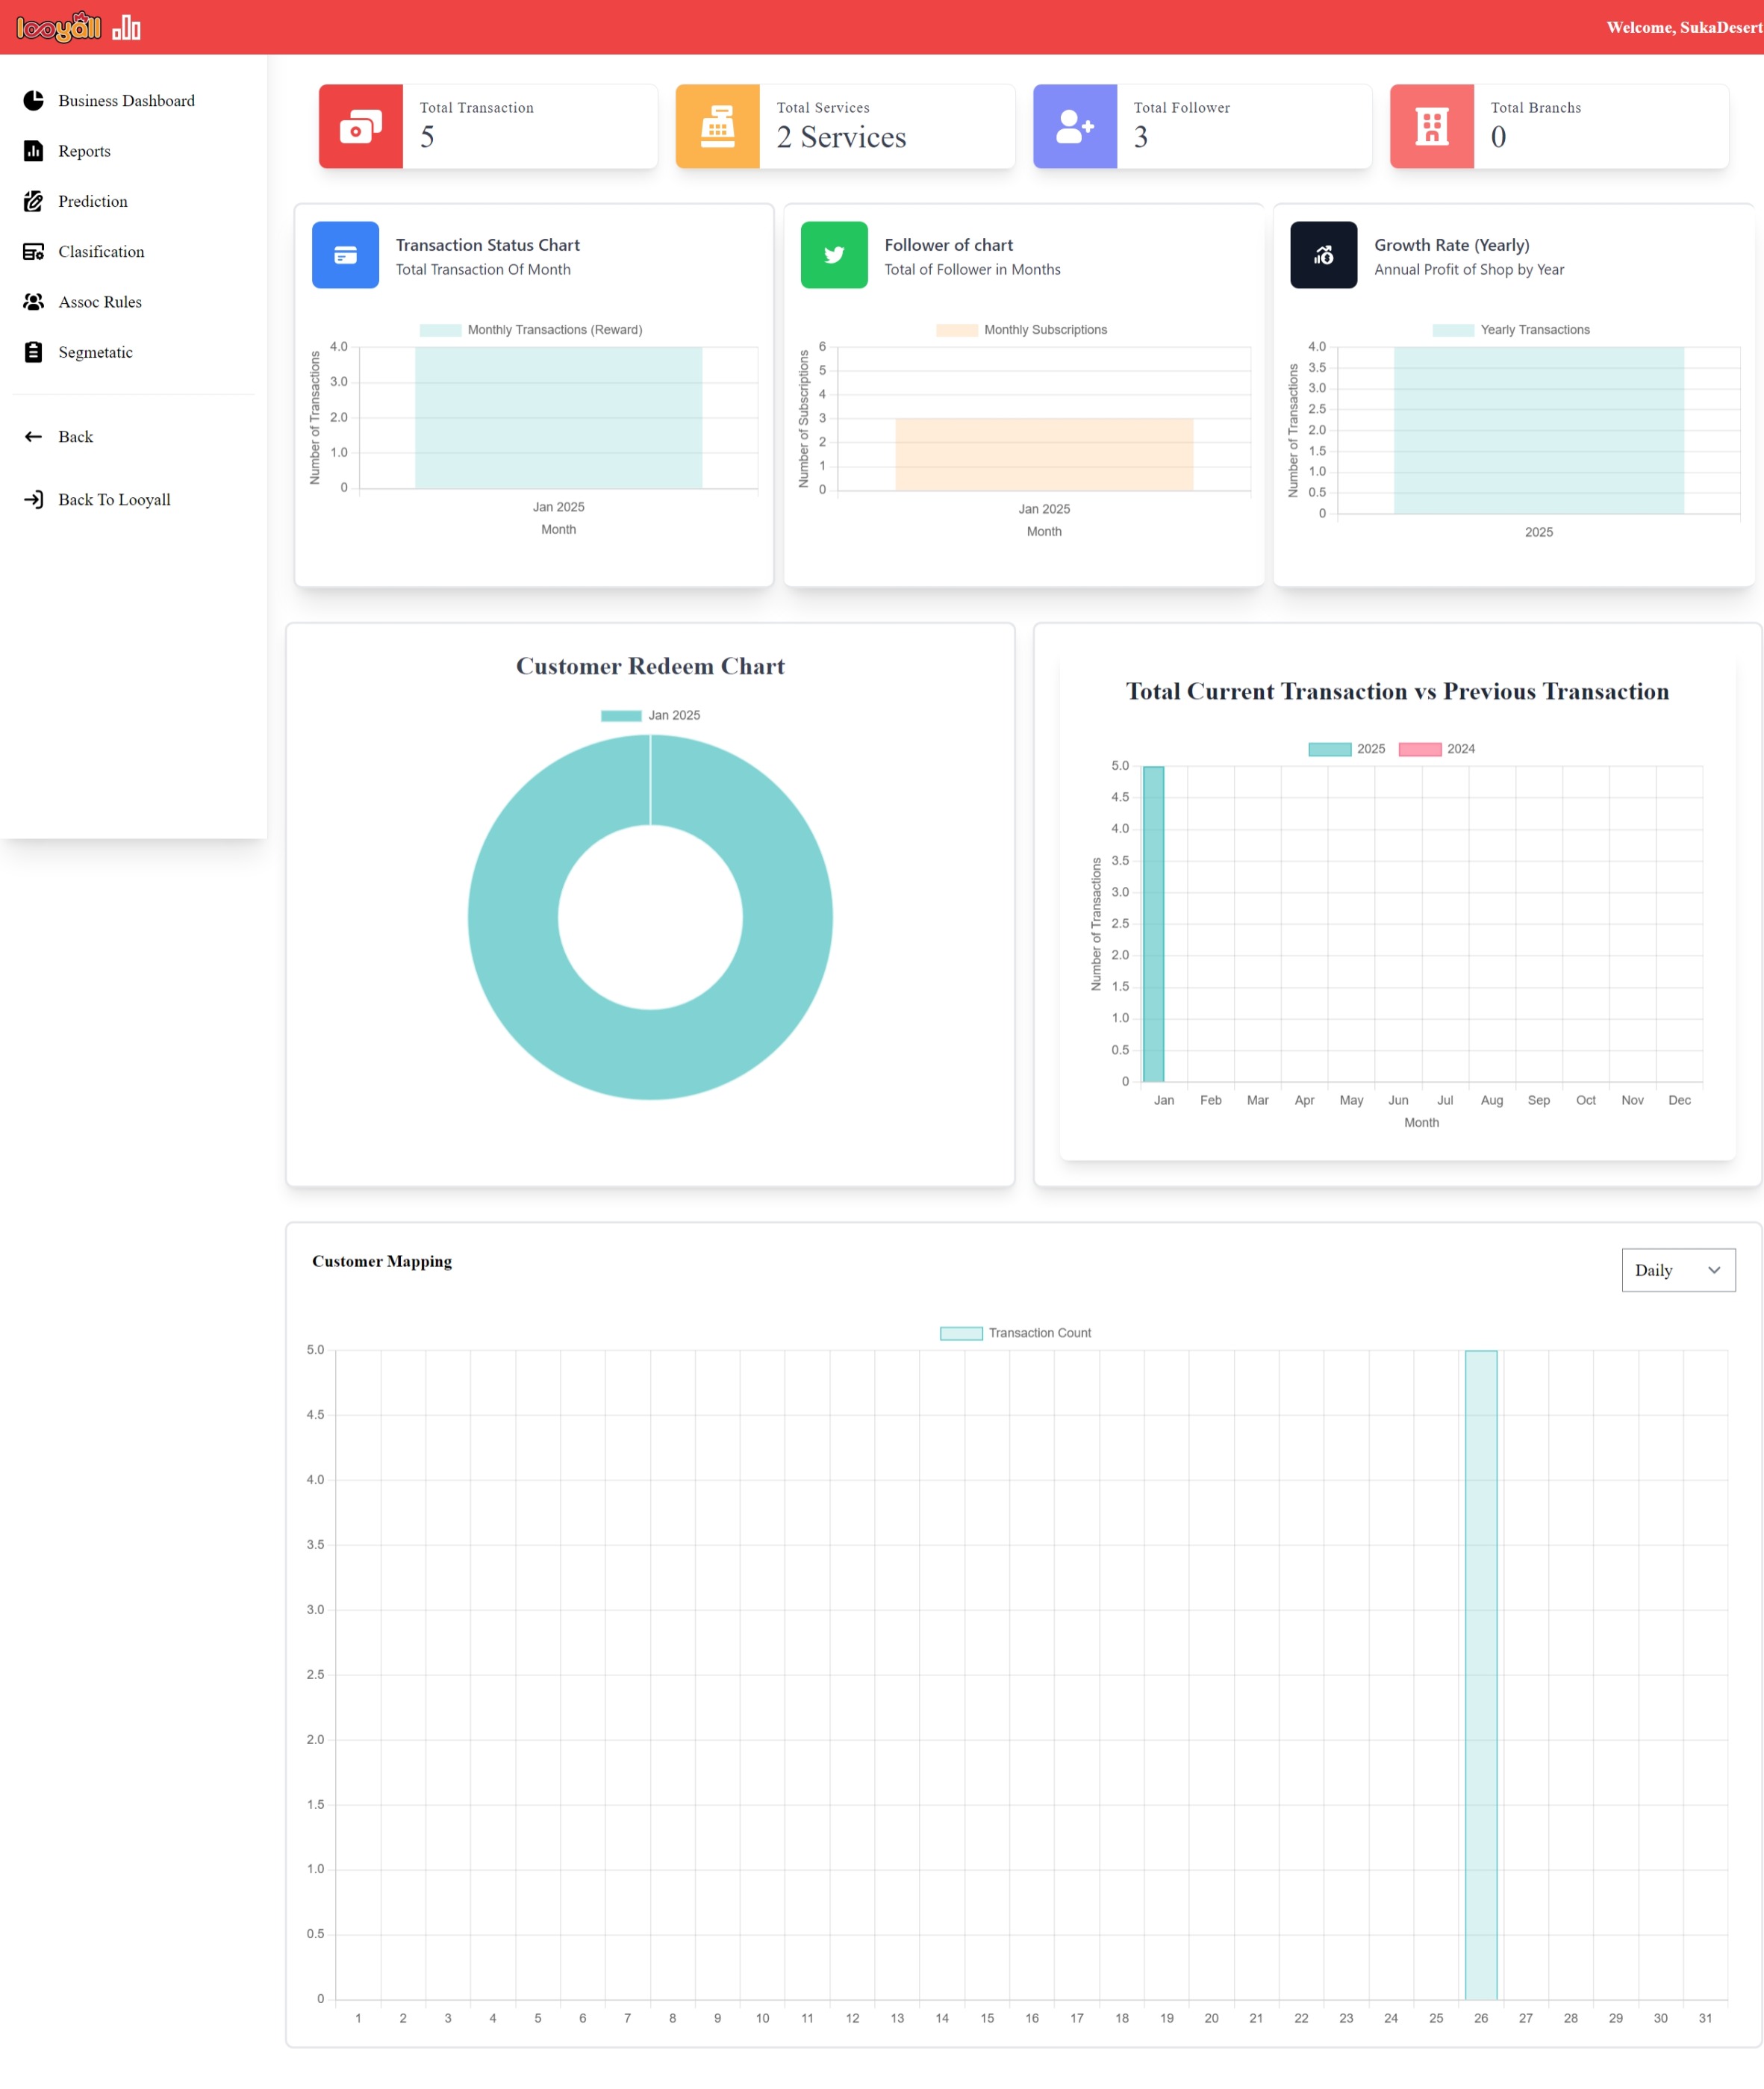The image size is (1764, 2089).
Task: Click day 31 label on mapping axis
Action: [x=1705, y=2018]
